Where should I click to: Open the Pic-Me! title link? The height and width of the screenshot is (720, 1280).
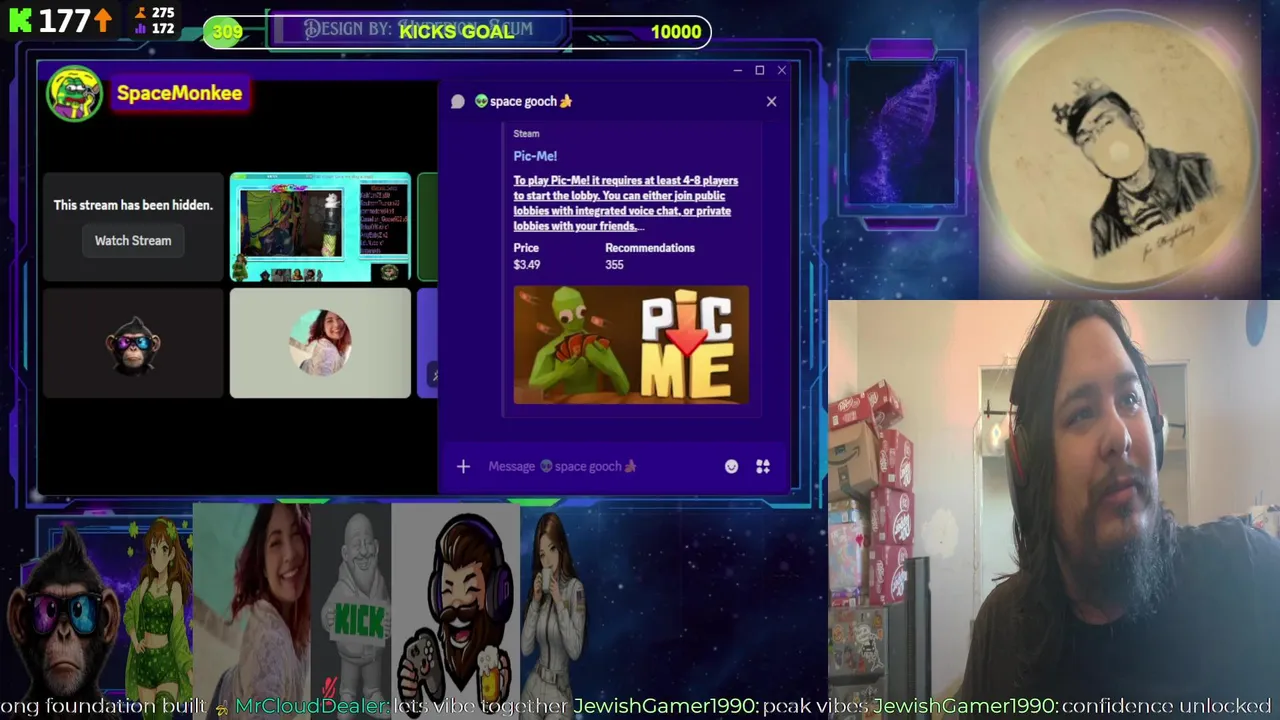535,156
